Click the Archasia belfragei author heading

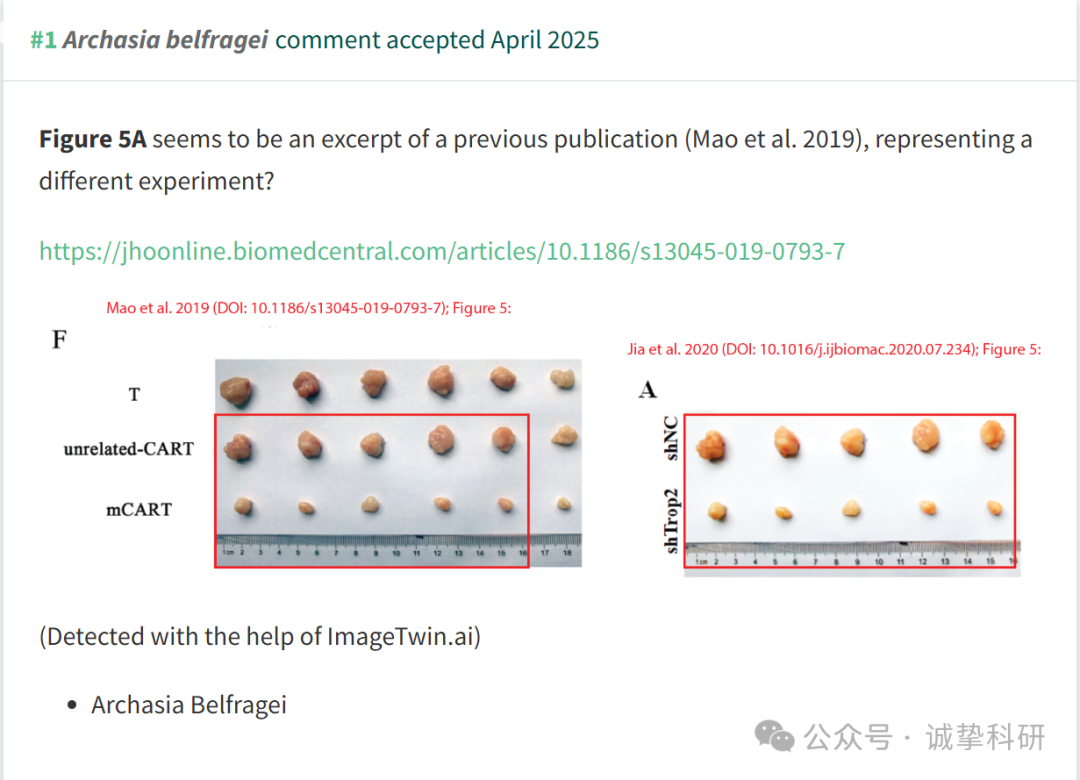coord(165,40)
